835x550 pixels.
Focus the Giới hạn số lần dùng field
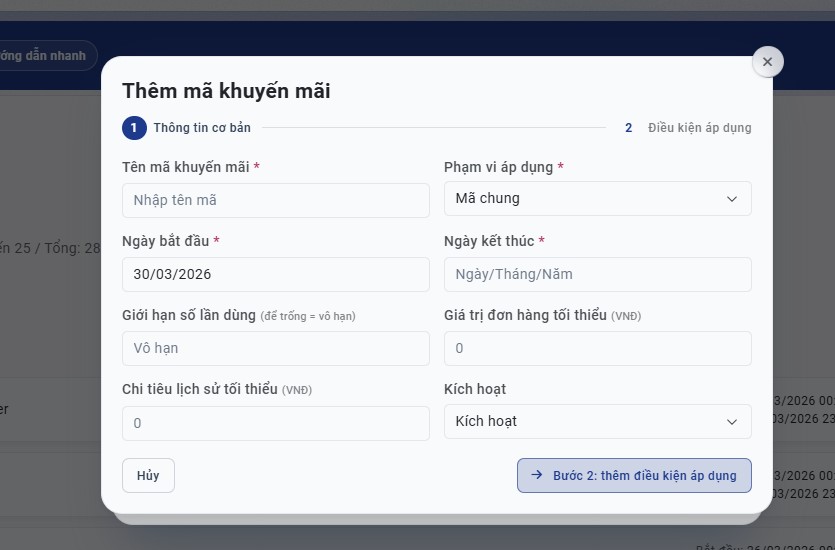[x=276, y=348]
